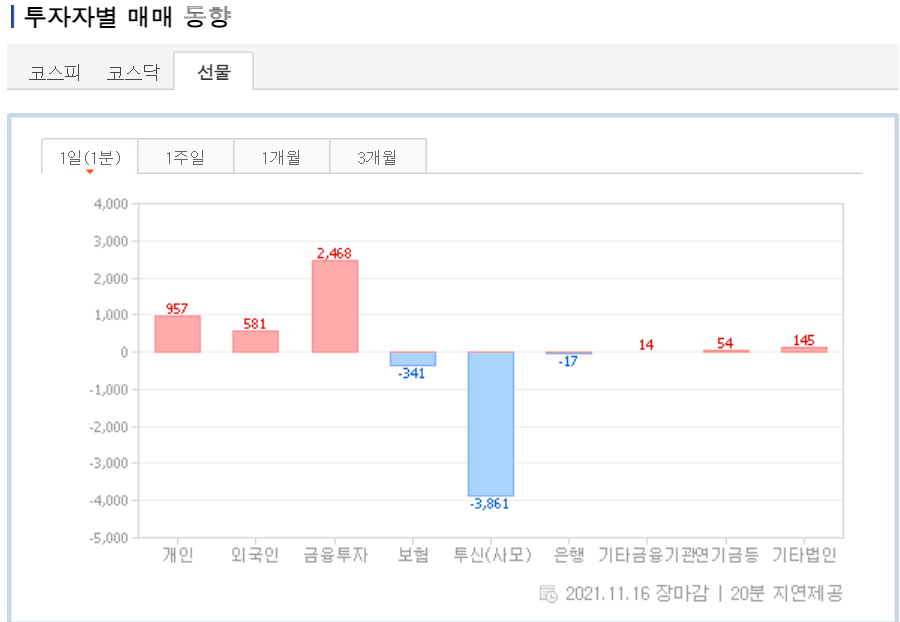The width and height of the screenshot is (900, 622).
Task: Click the 은행 bar labeled -17
Action: (x=569, y=353)
